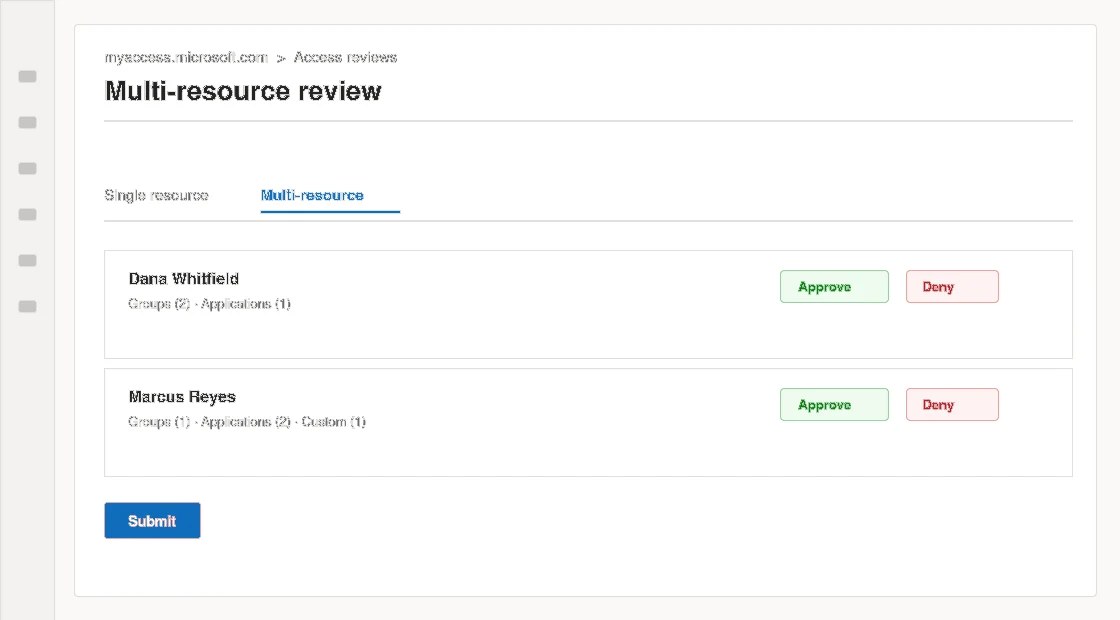This screenshot has width=1120, height=620.
Task: Deny Dana Whitfield's access
Action: [952, 286]
